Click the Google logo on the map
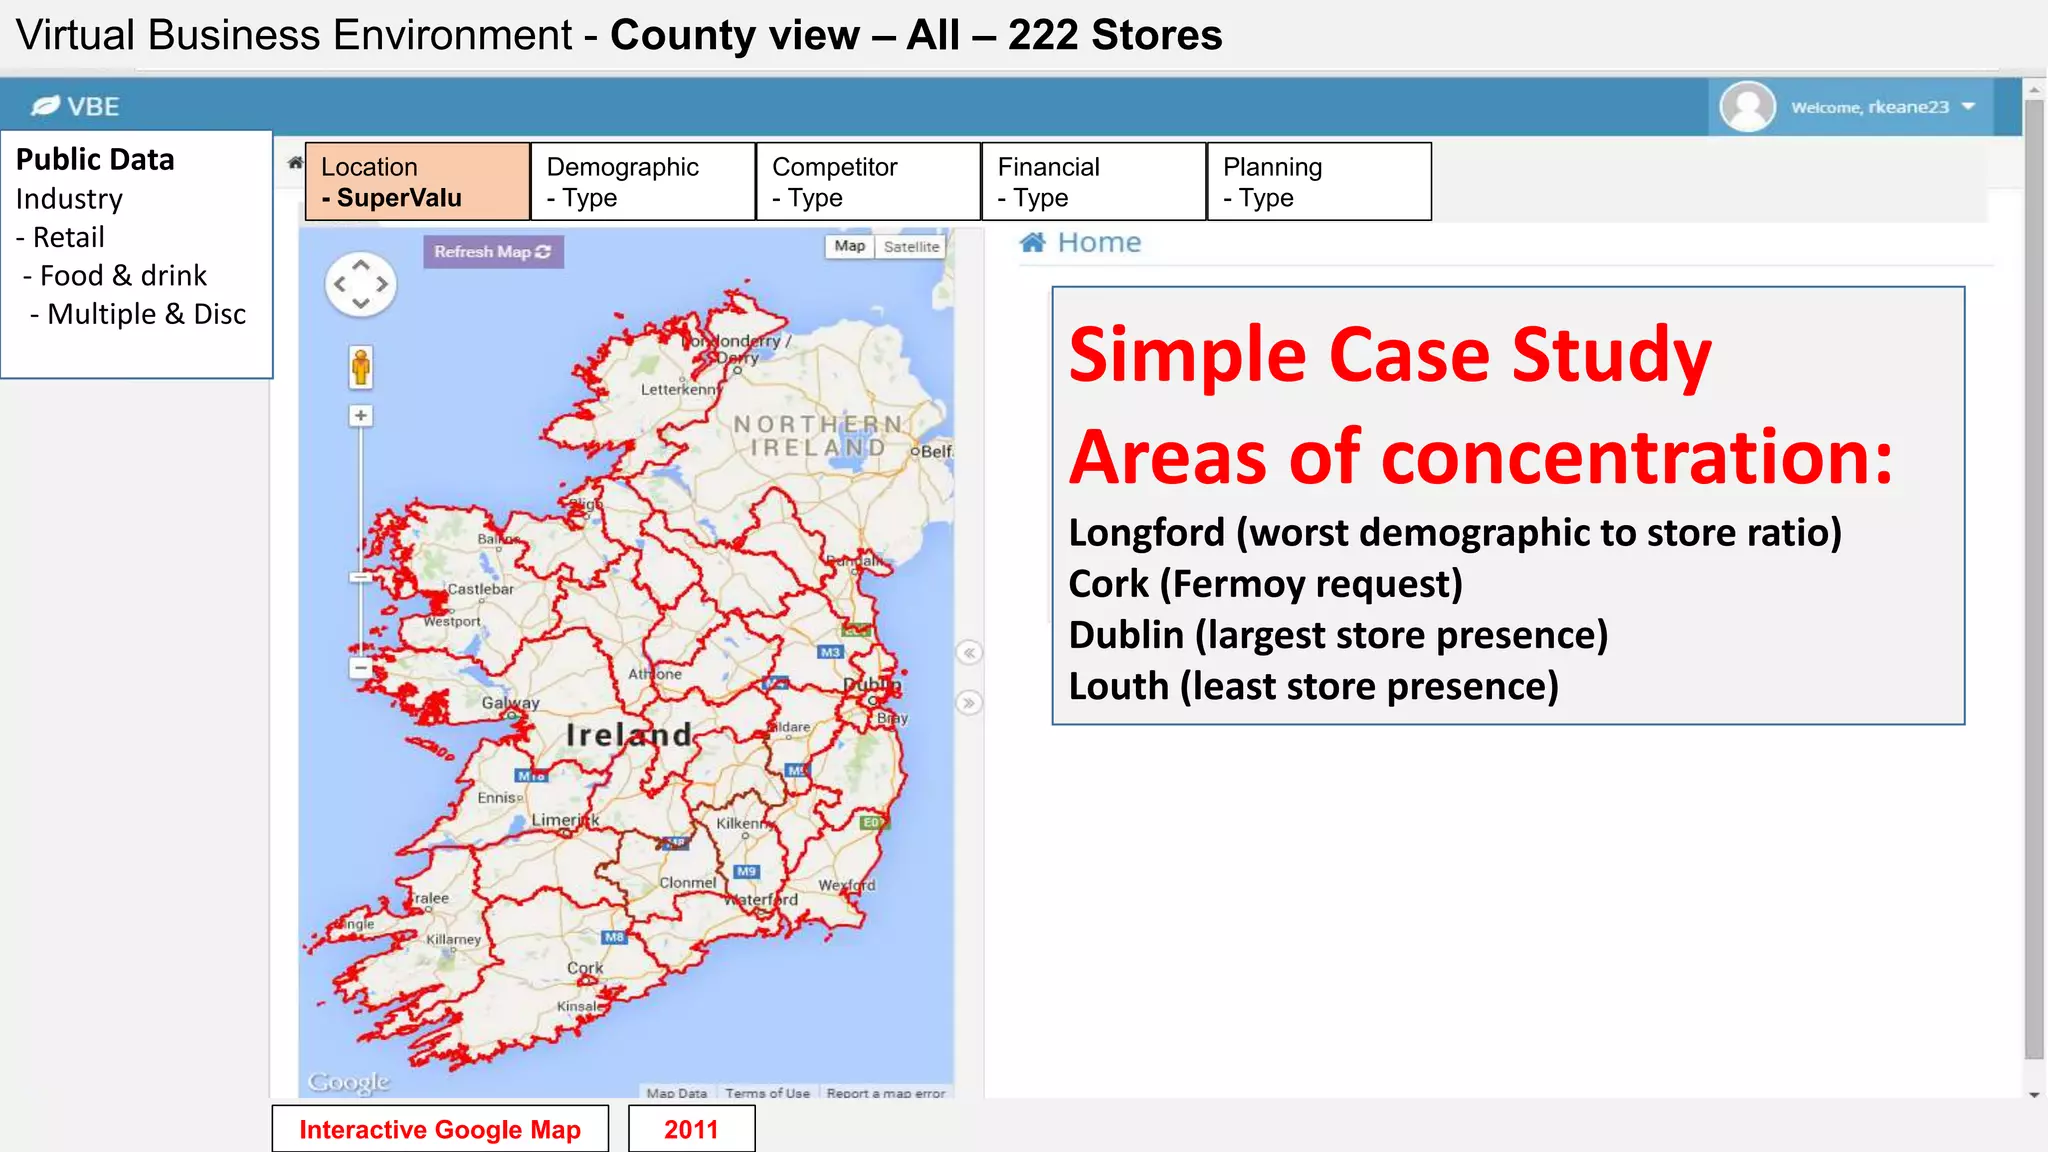Viewport: 2048px width, 1152px height. [x=348, y=1082]
